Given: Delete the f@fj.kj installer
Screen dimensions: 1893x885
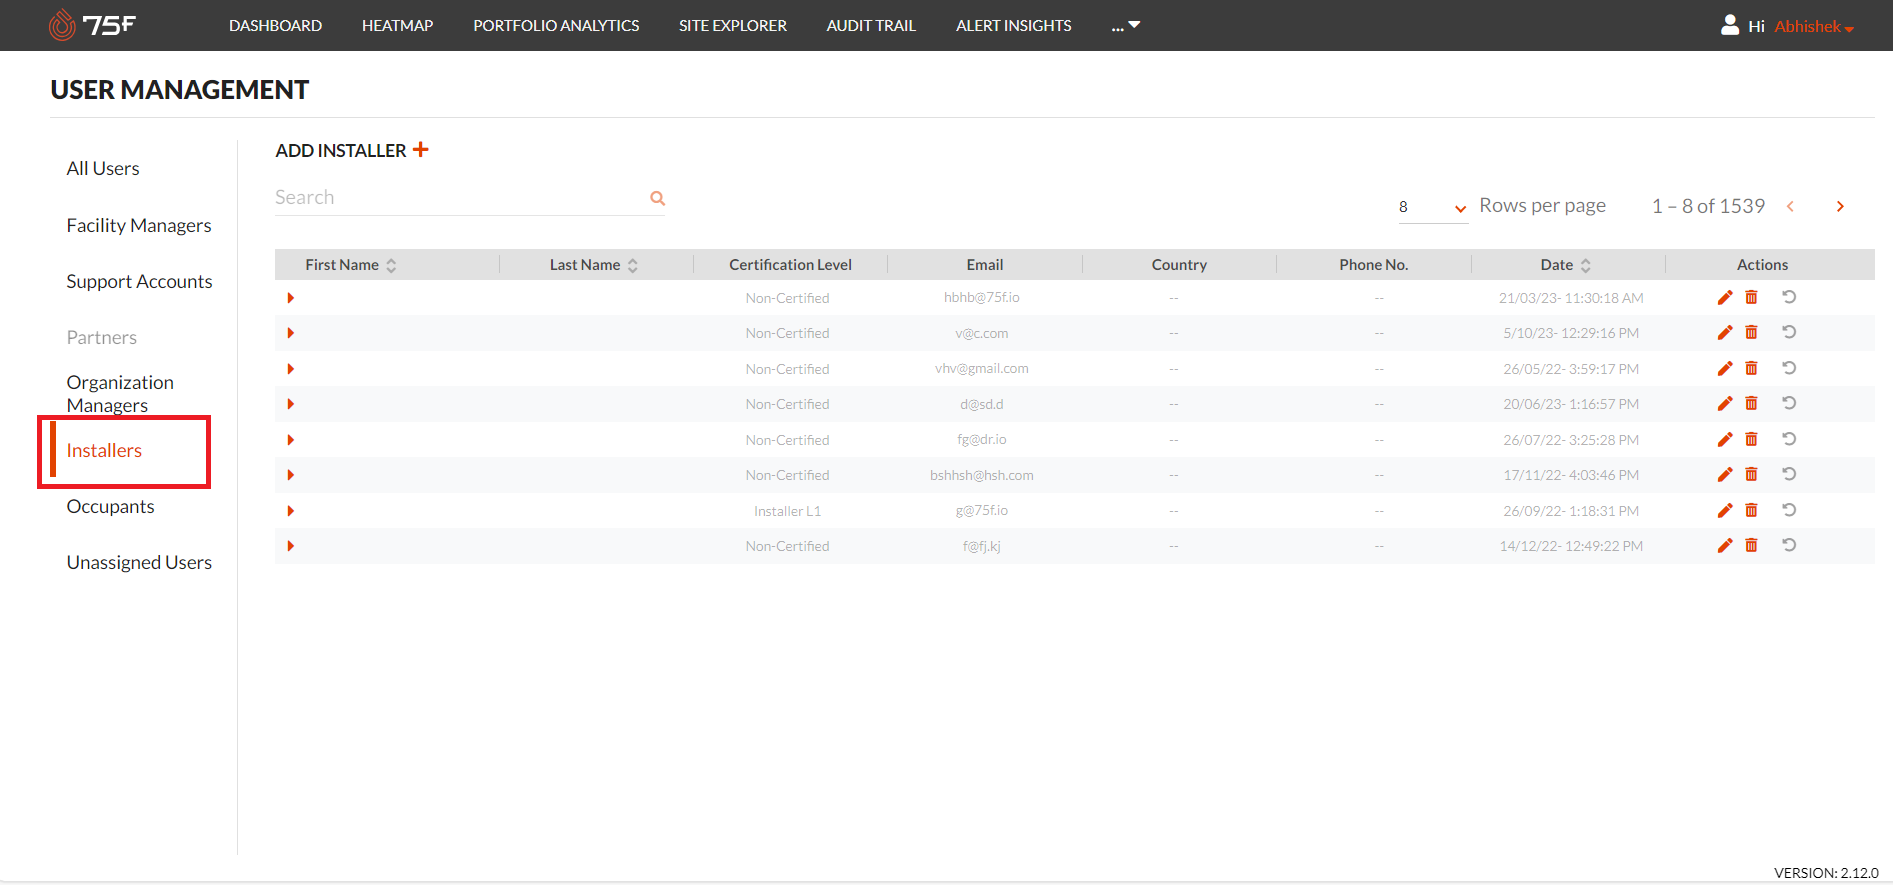Looking at the screenshot, I should click(x=1751, y=545).
